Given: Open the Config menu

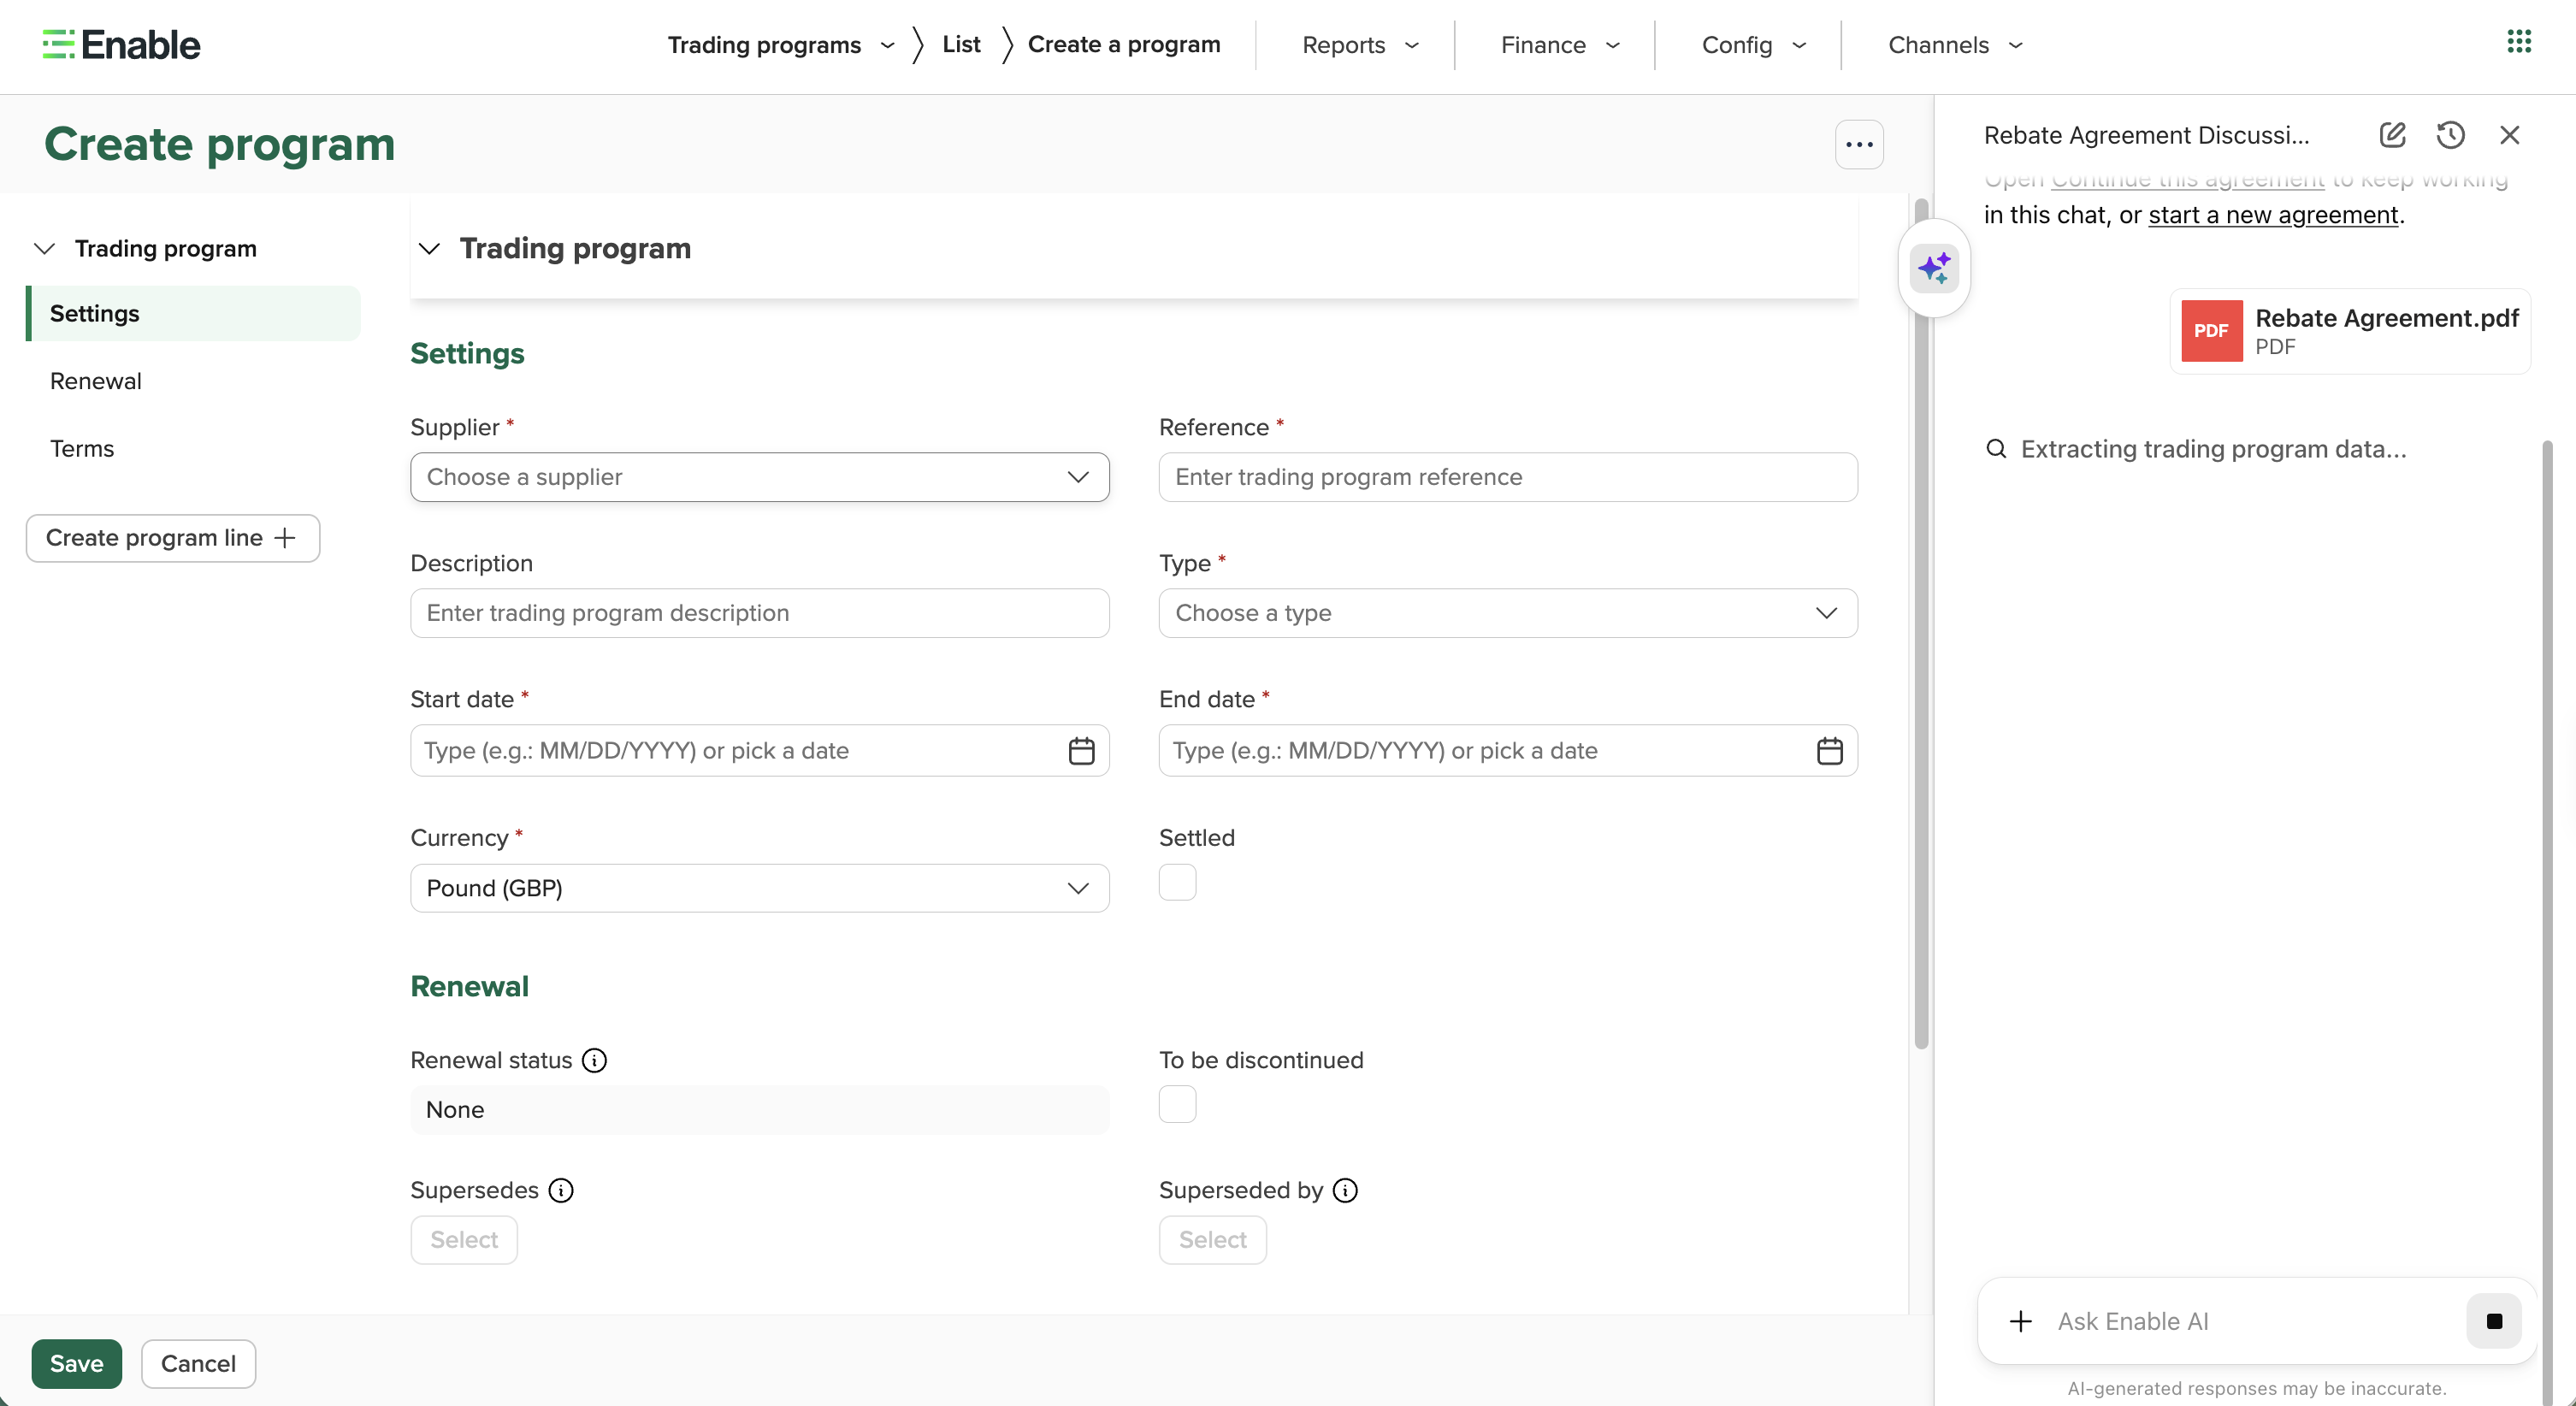Looking at the screenshot, I should point(1754,45).
